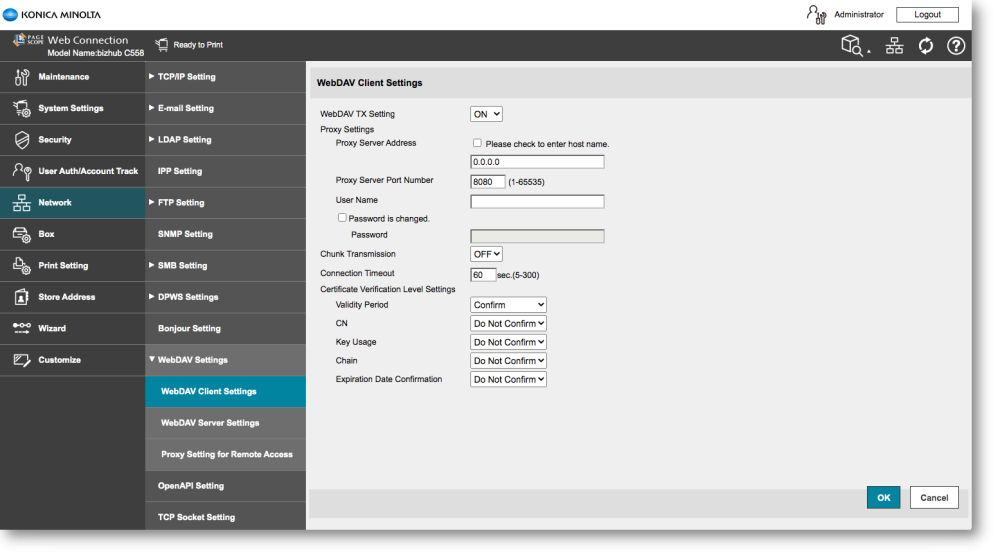Select WebDAV Client Settings item

point(225,392)
